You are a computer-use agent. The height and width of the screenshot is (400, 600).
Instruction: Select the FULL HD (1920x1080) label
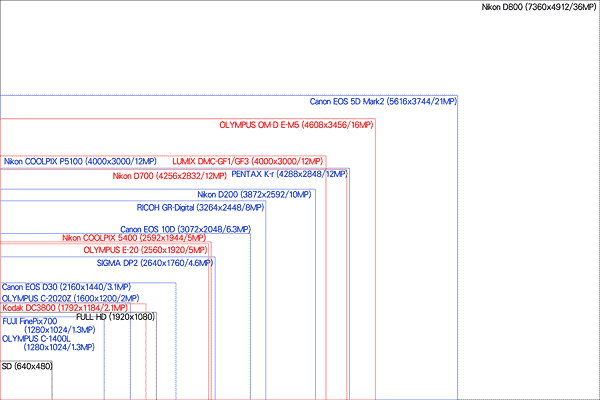(116, 317)
